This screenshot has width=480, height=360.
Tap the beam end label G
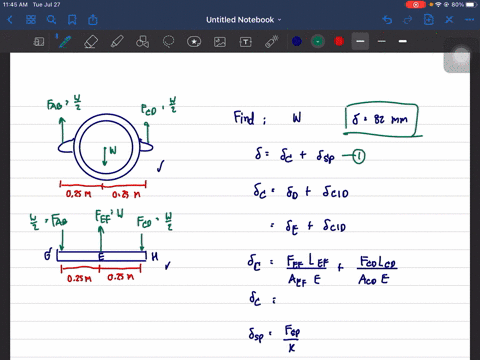click(x=48, y=254)
